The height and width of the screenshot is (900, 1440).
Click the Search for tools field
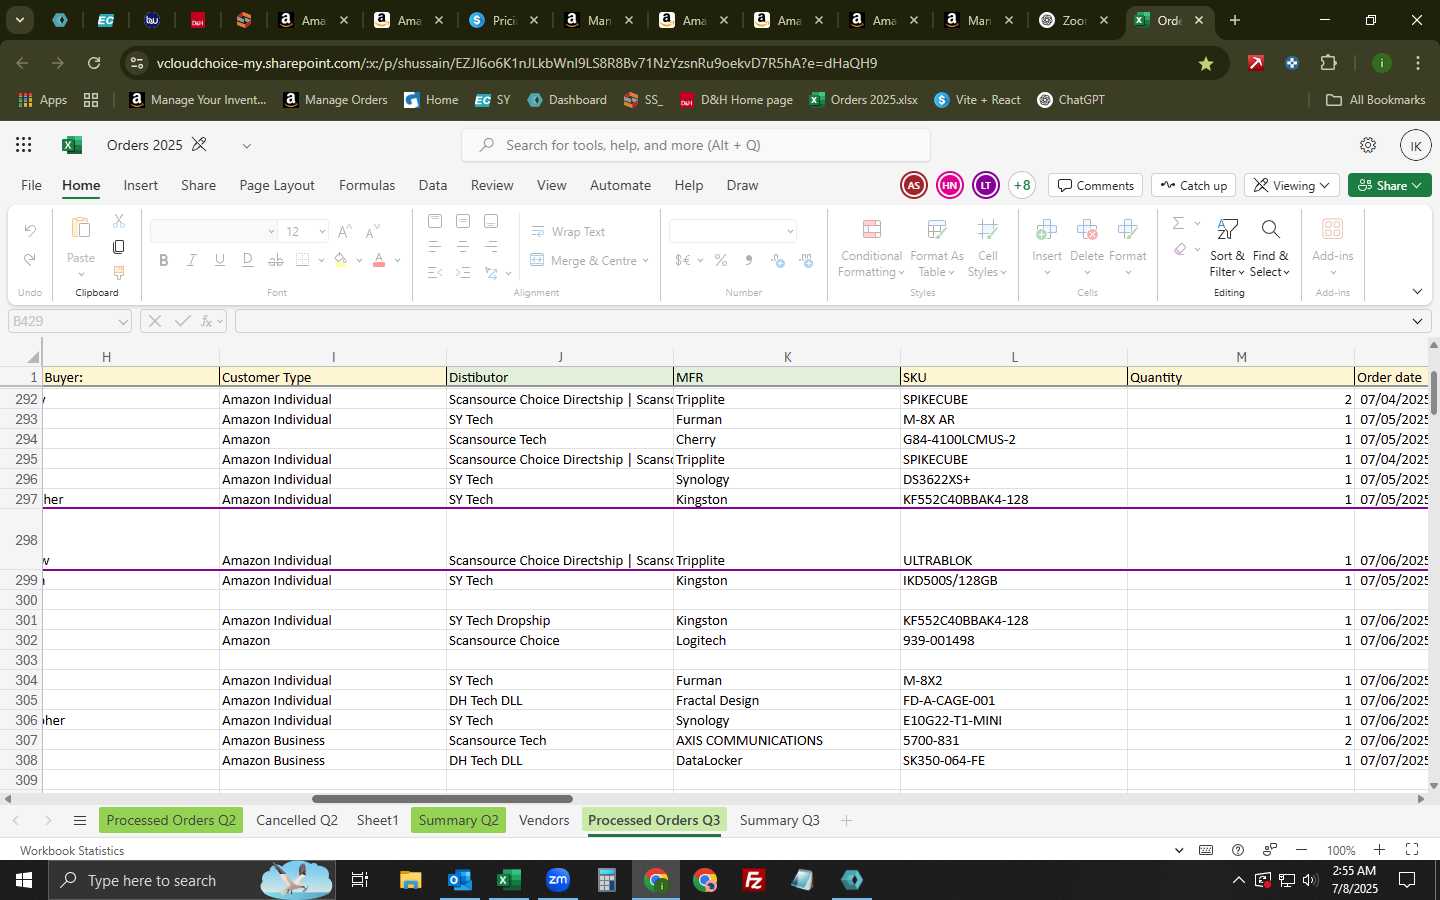click(x=696, y=145)
